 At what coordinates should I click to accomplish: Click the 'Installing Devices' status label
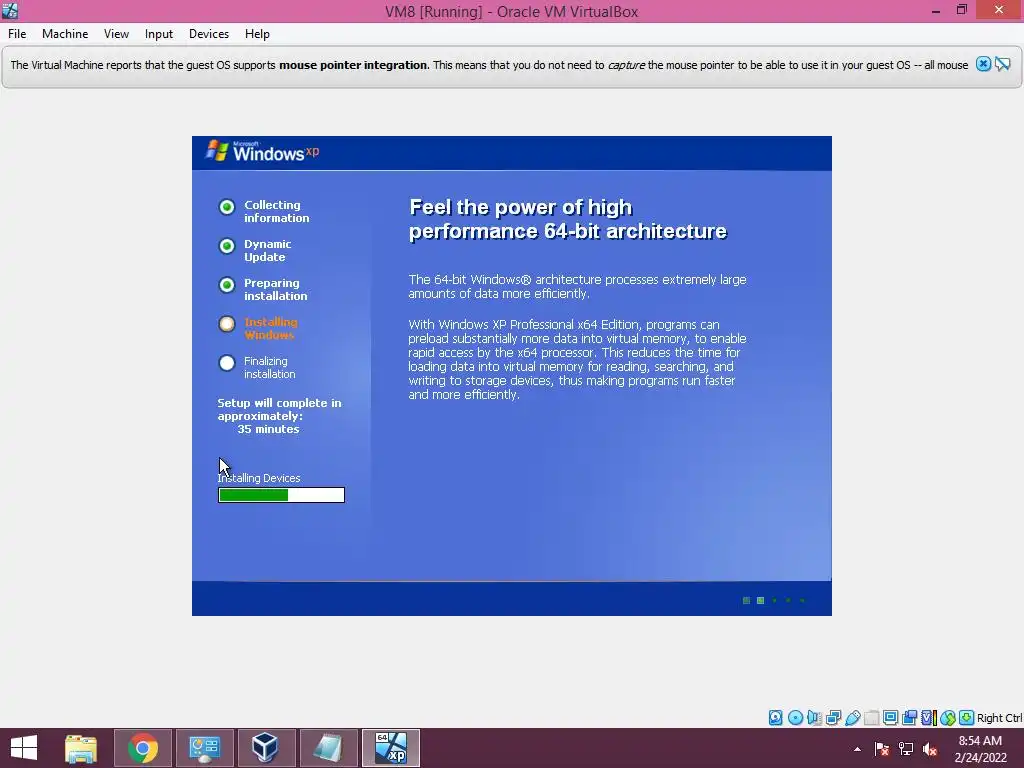(x=259, y=478)
